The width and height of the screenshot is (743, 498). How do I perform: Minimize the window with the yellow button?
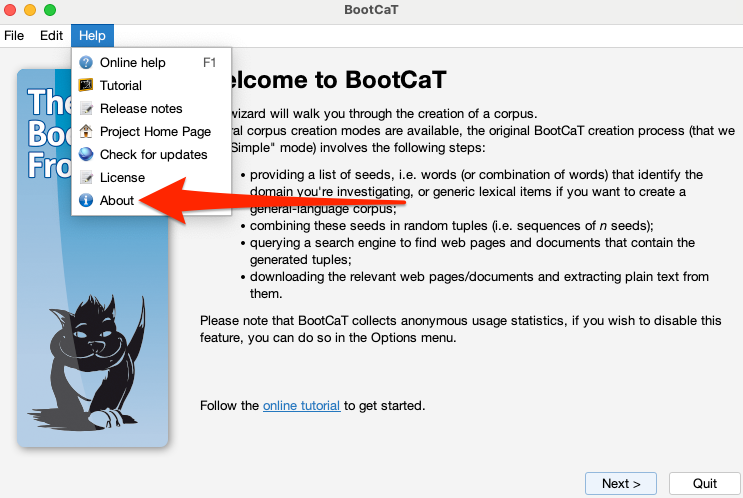point(30,10)
